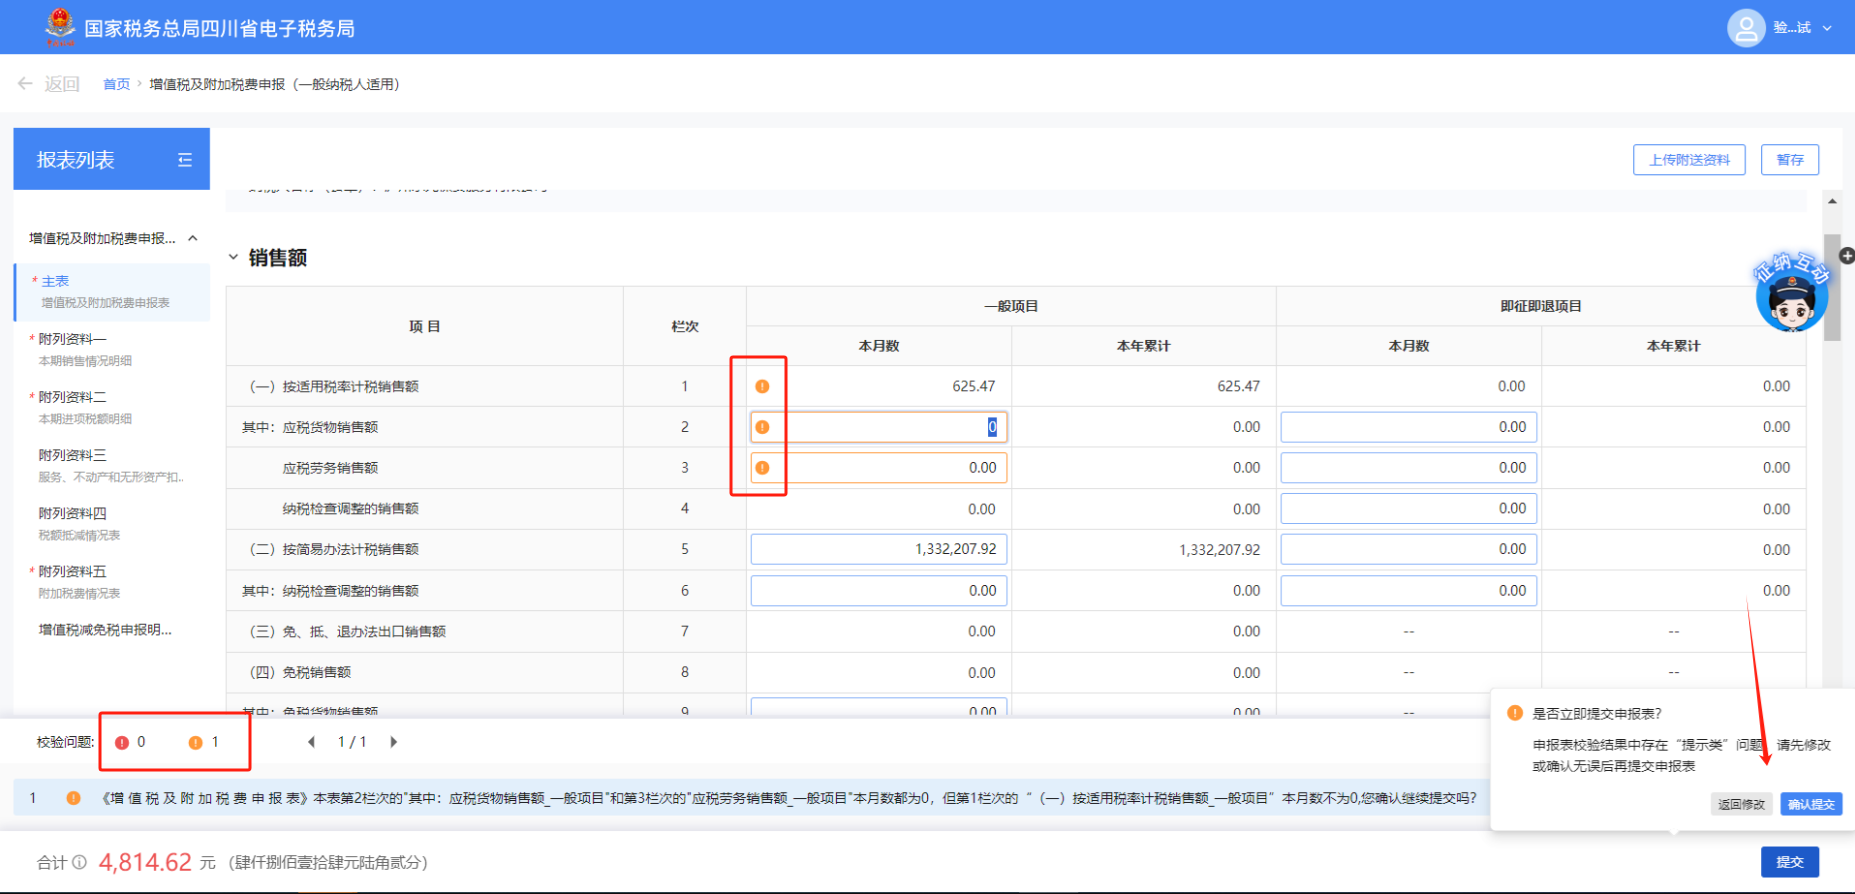Open 征纳互动 assistant avatar
The height and width of the screenshot is (894, 1855).
(1791, 292)
